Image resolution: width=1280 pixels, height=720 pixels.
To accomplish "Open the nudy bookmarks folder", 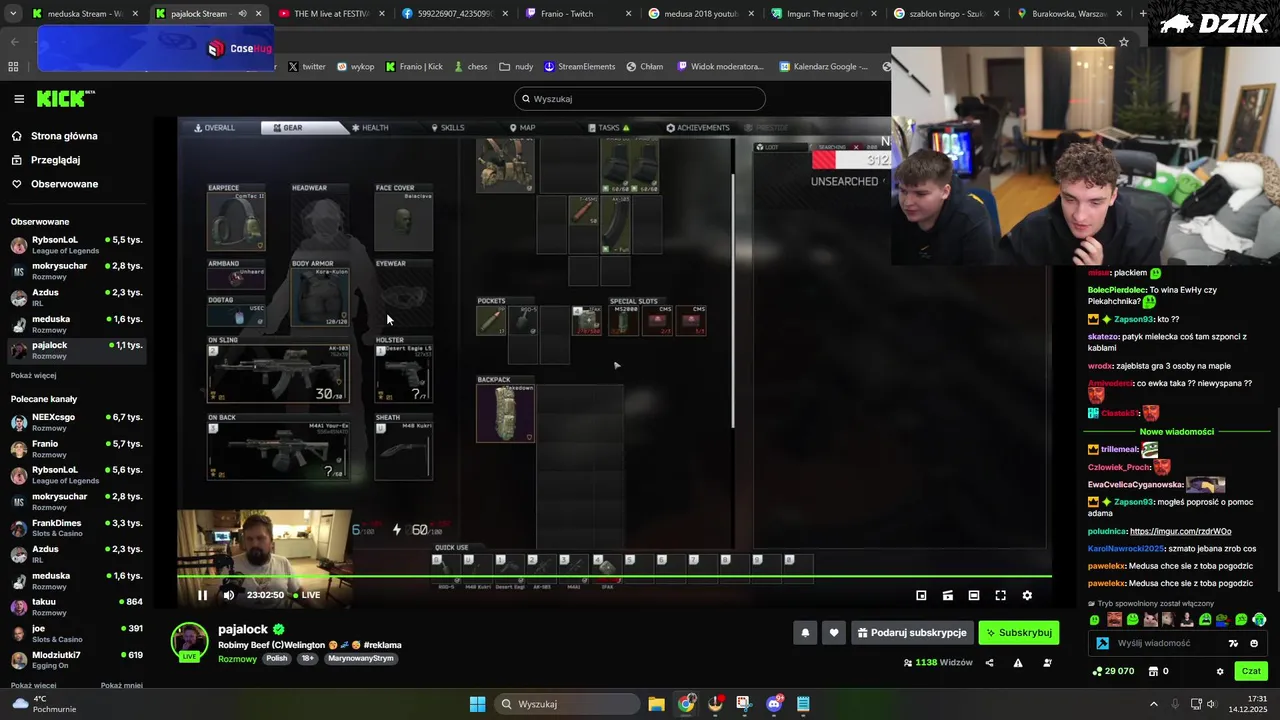I will 517,67.
